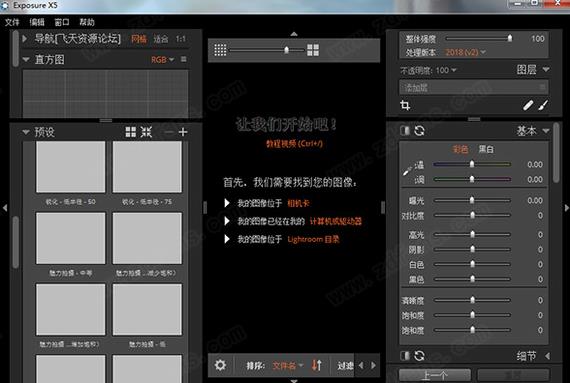Expand the 相机卡 instruction arrow
The height and width of the screenshot is (383, 570).
227,203
